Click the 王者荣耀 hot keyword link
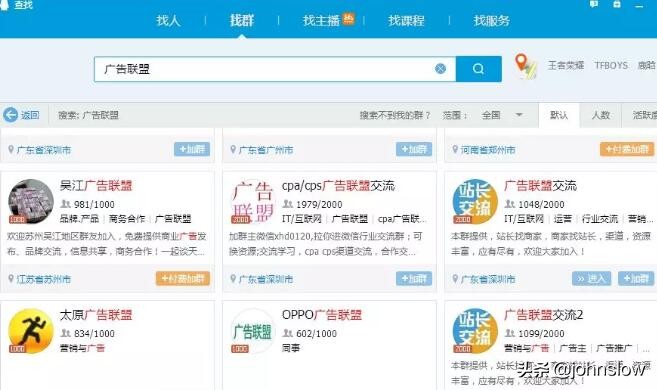This screenshot has width=657, height=390. coord(566,65)
